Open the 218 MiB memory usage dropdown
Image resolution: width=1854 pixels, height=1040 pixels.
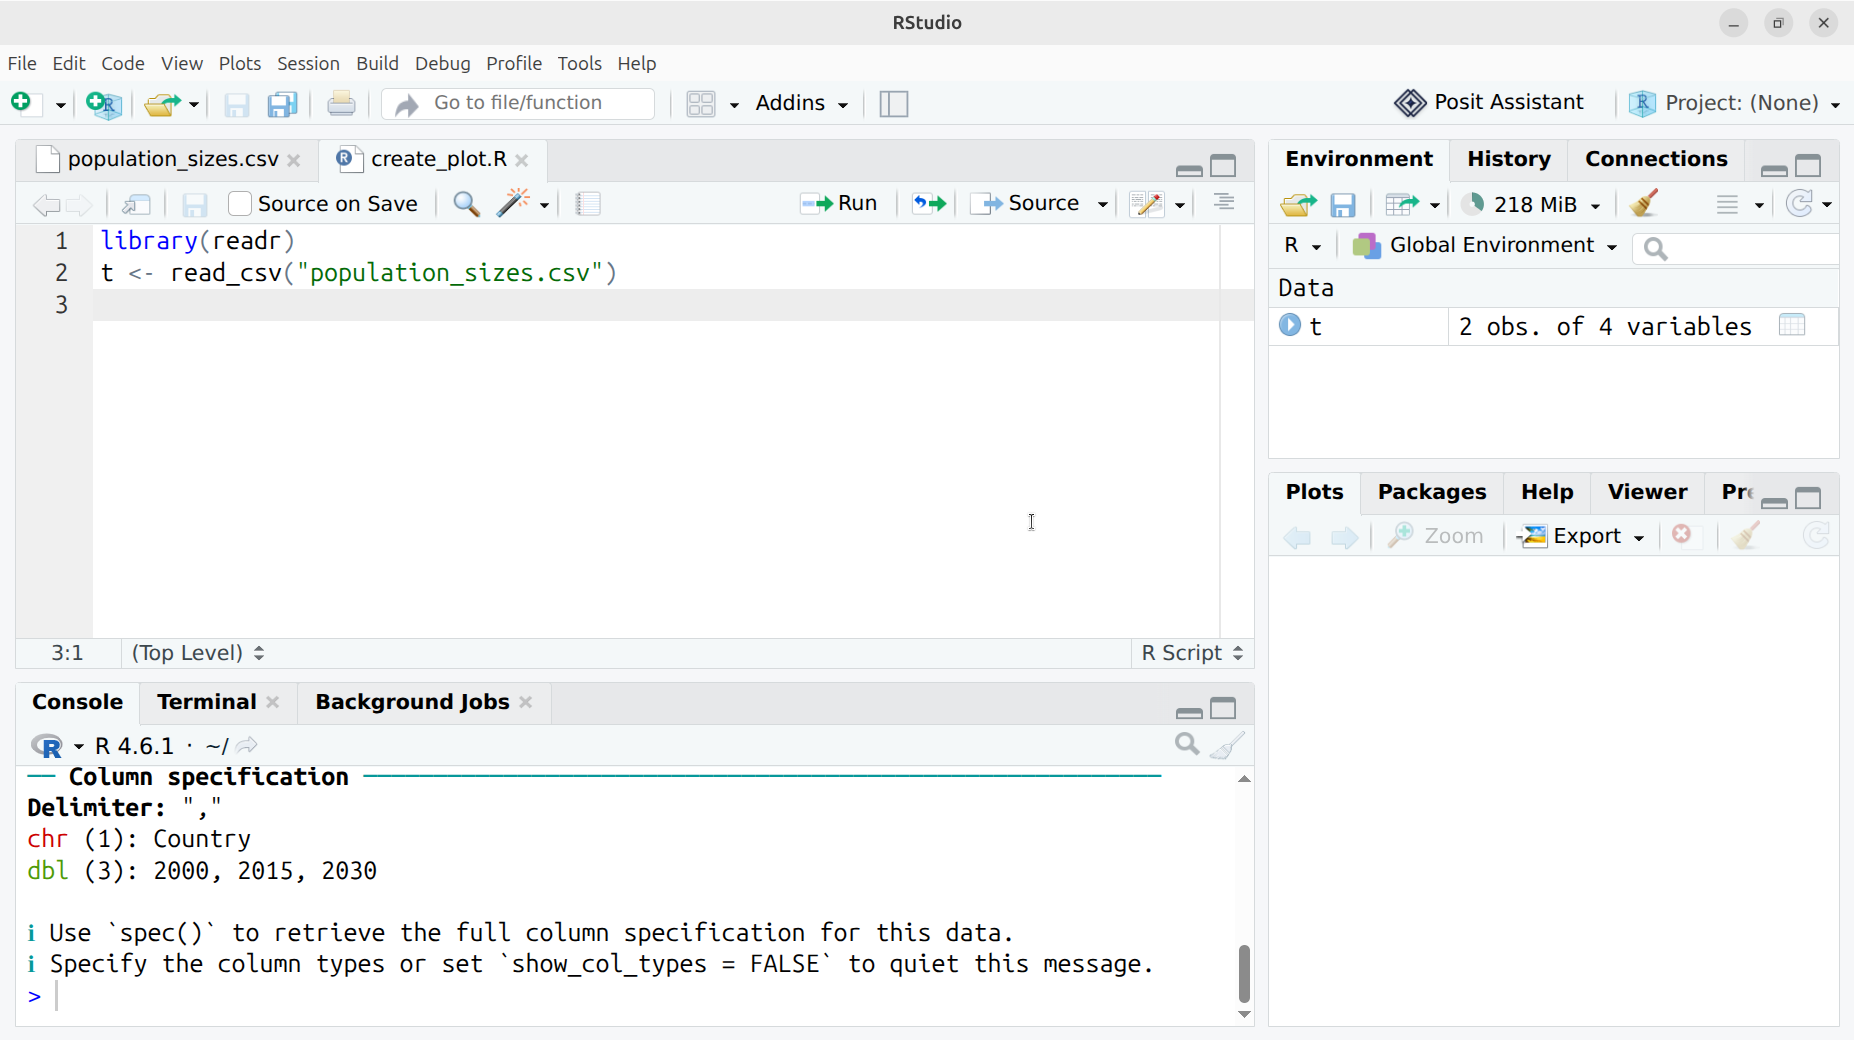click(1531, 204)
